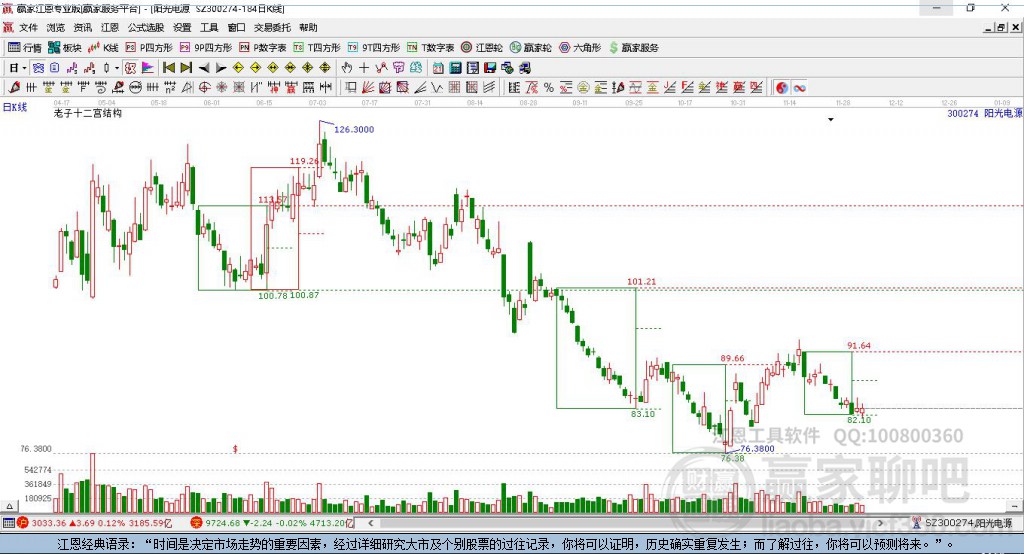Viewport: 1024px width, 554px height.
Task: Open the 资讯 menu
Action: 83,27
